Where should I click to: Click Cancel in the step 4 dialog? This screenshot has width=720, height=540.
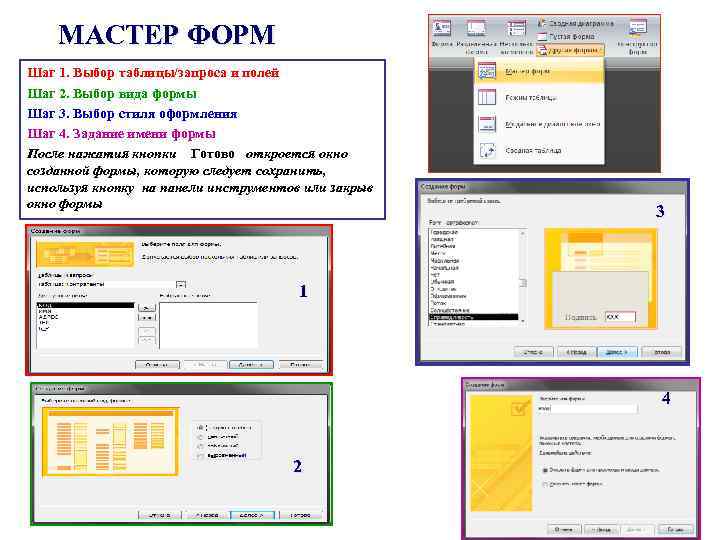pyautogui.click(x=564, y=529)
